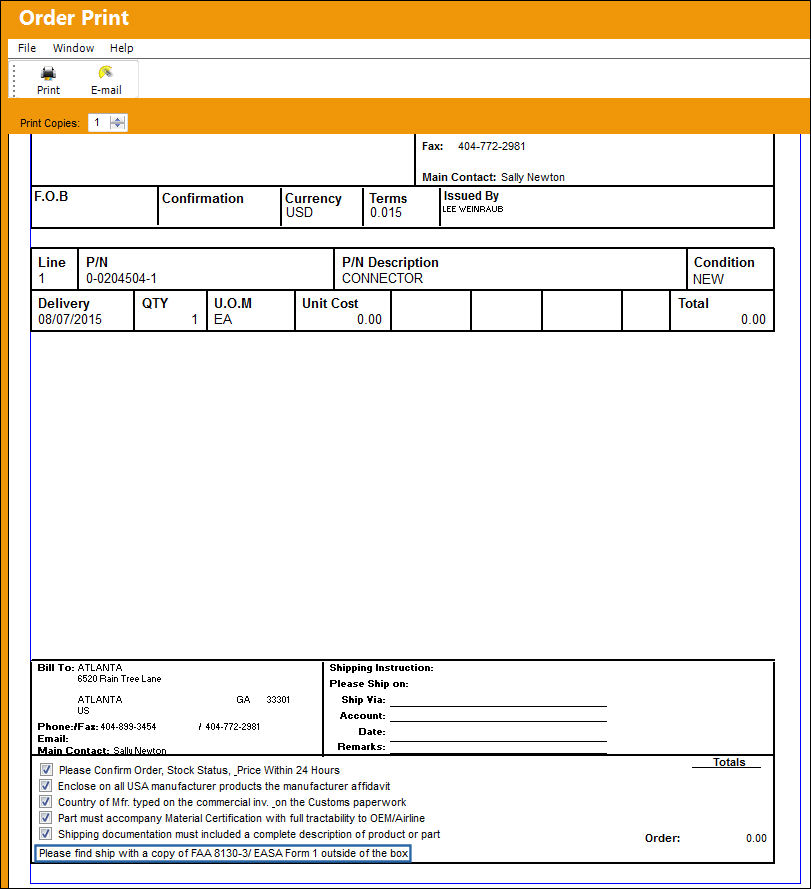Open the Help menu
Screen dimensions: 811x889
click(121, 48)
